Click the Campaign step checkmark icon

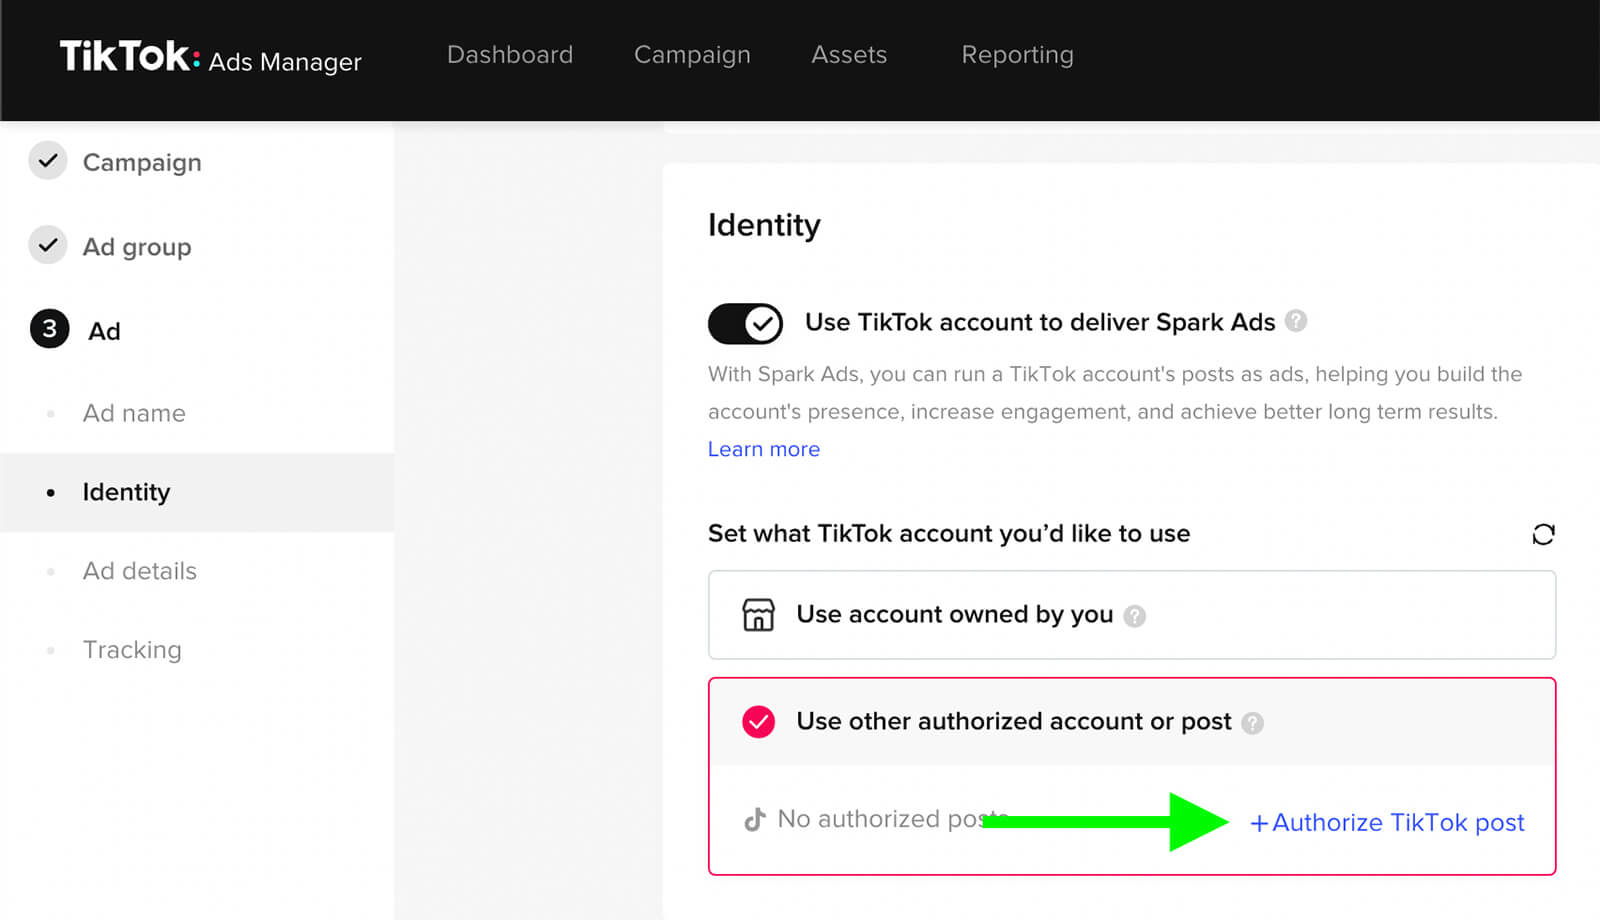point(48,161)
